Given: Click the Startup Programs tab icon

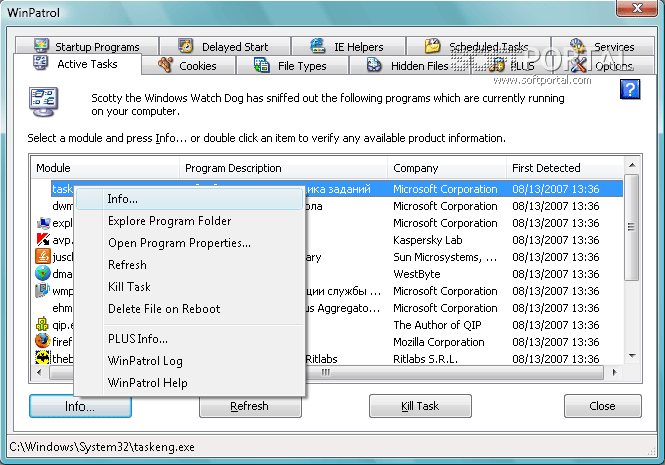Looking at the screenshot, I should click(x=41, y=46).
